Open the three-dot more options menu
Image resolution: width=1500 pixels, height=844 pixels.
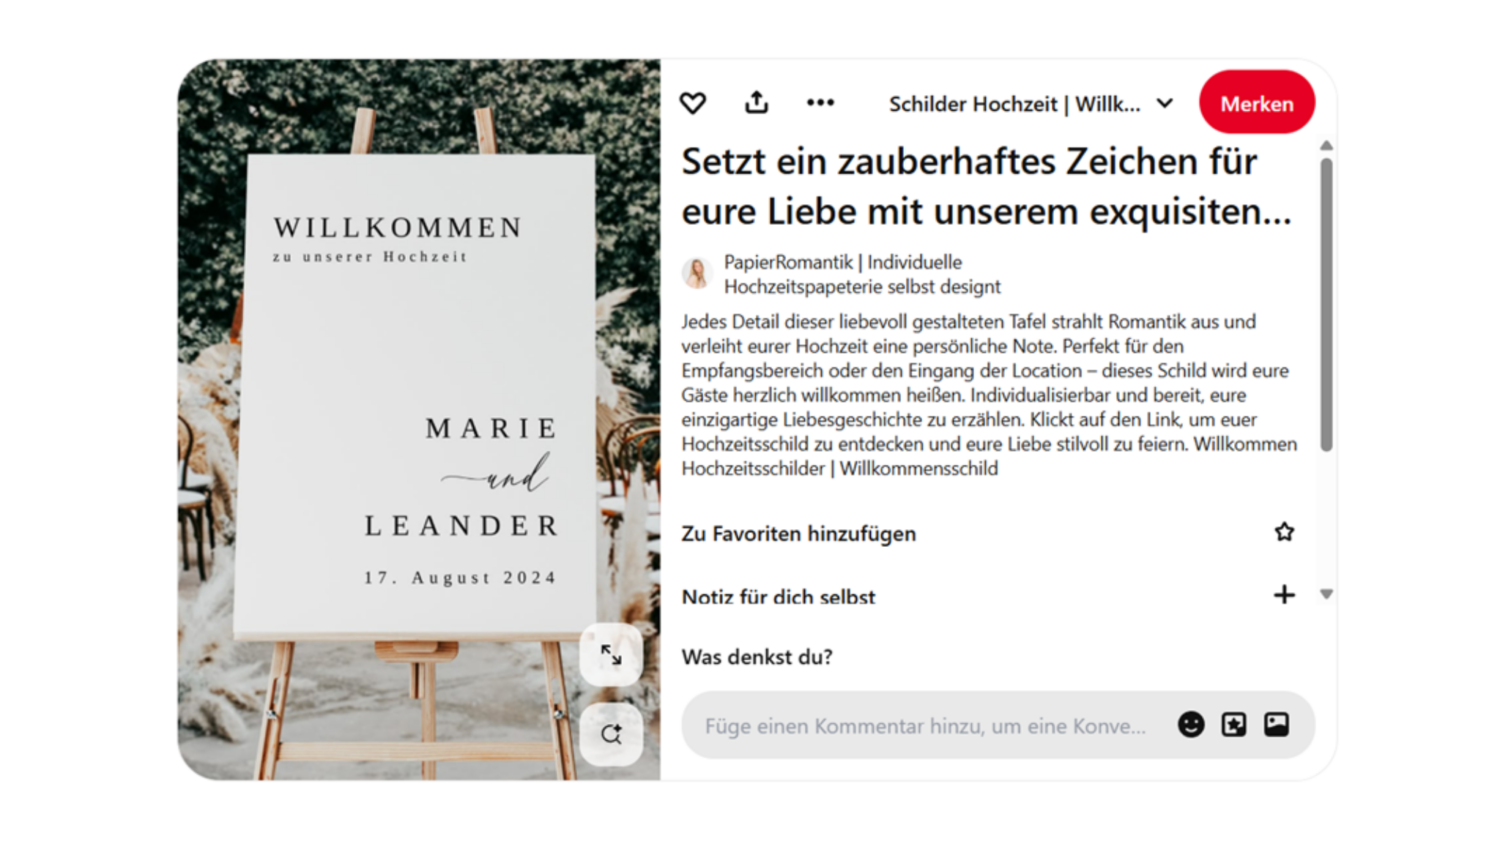coord(820,102)
